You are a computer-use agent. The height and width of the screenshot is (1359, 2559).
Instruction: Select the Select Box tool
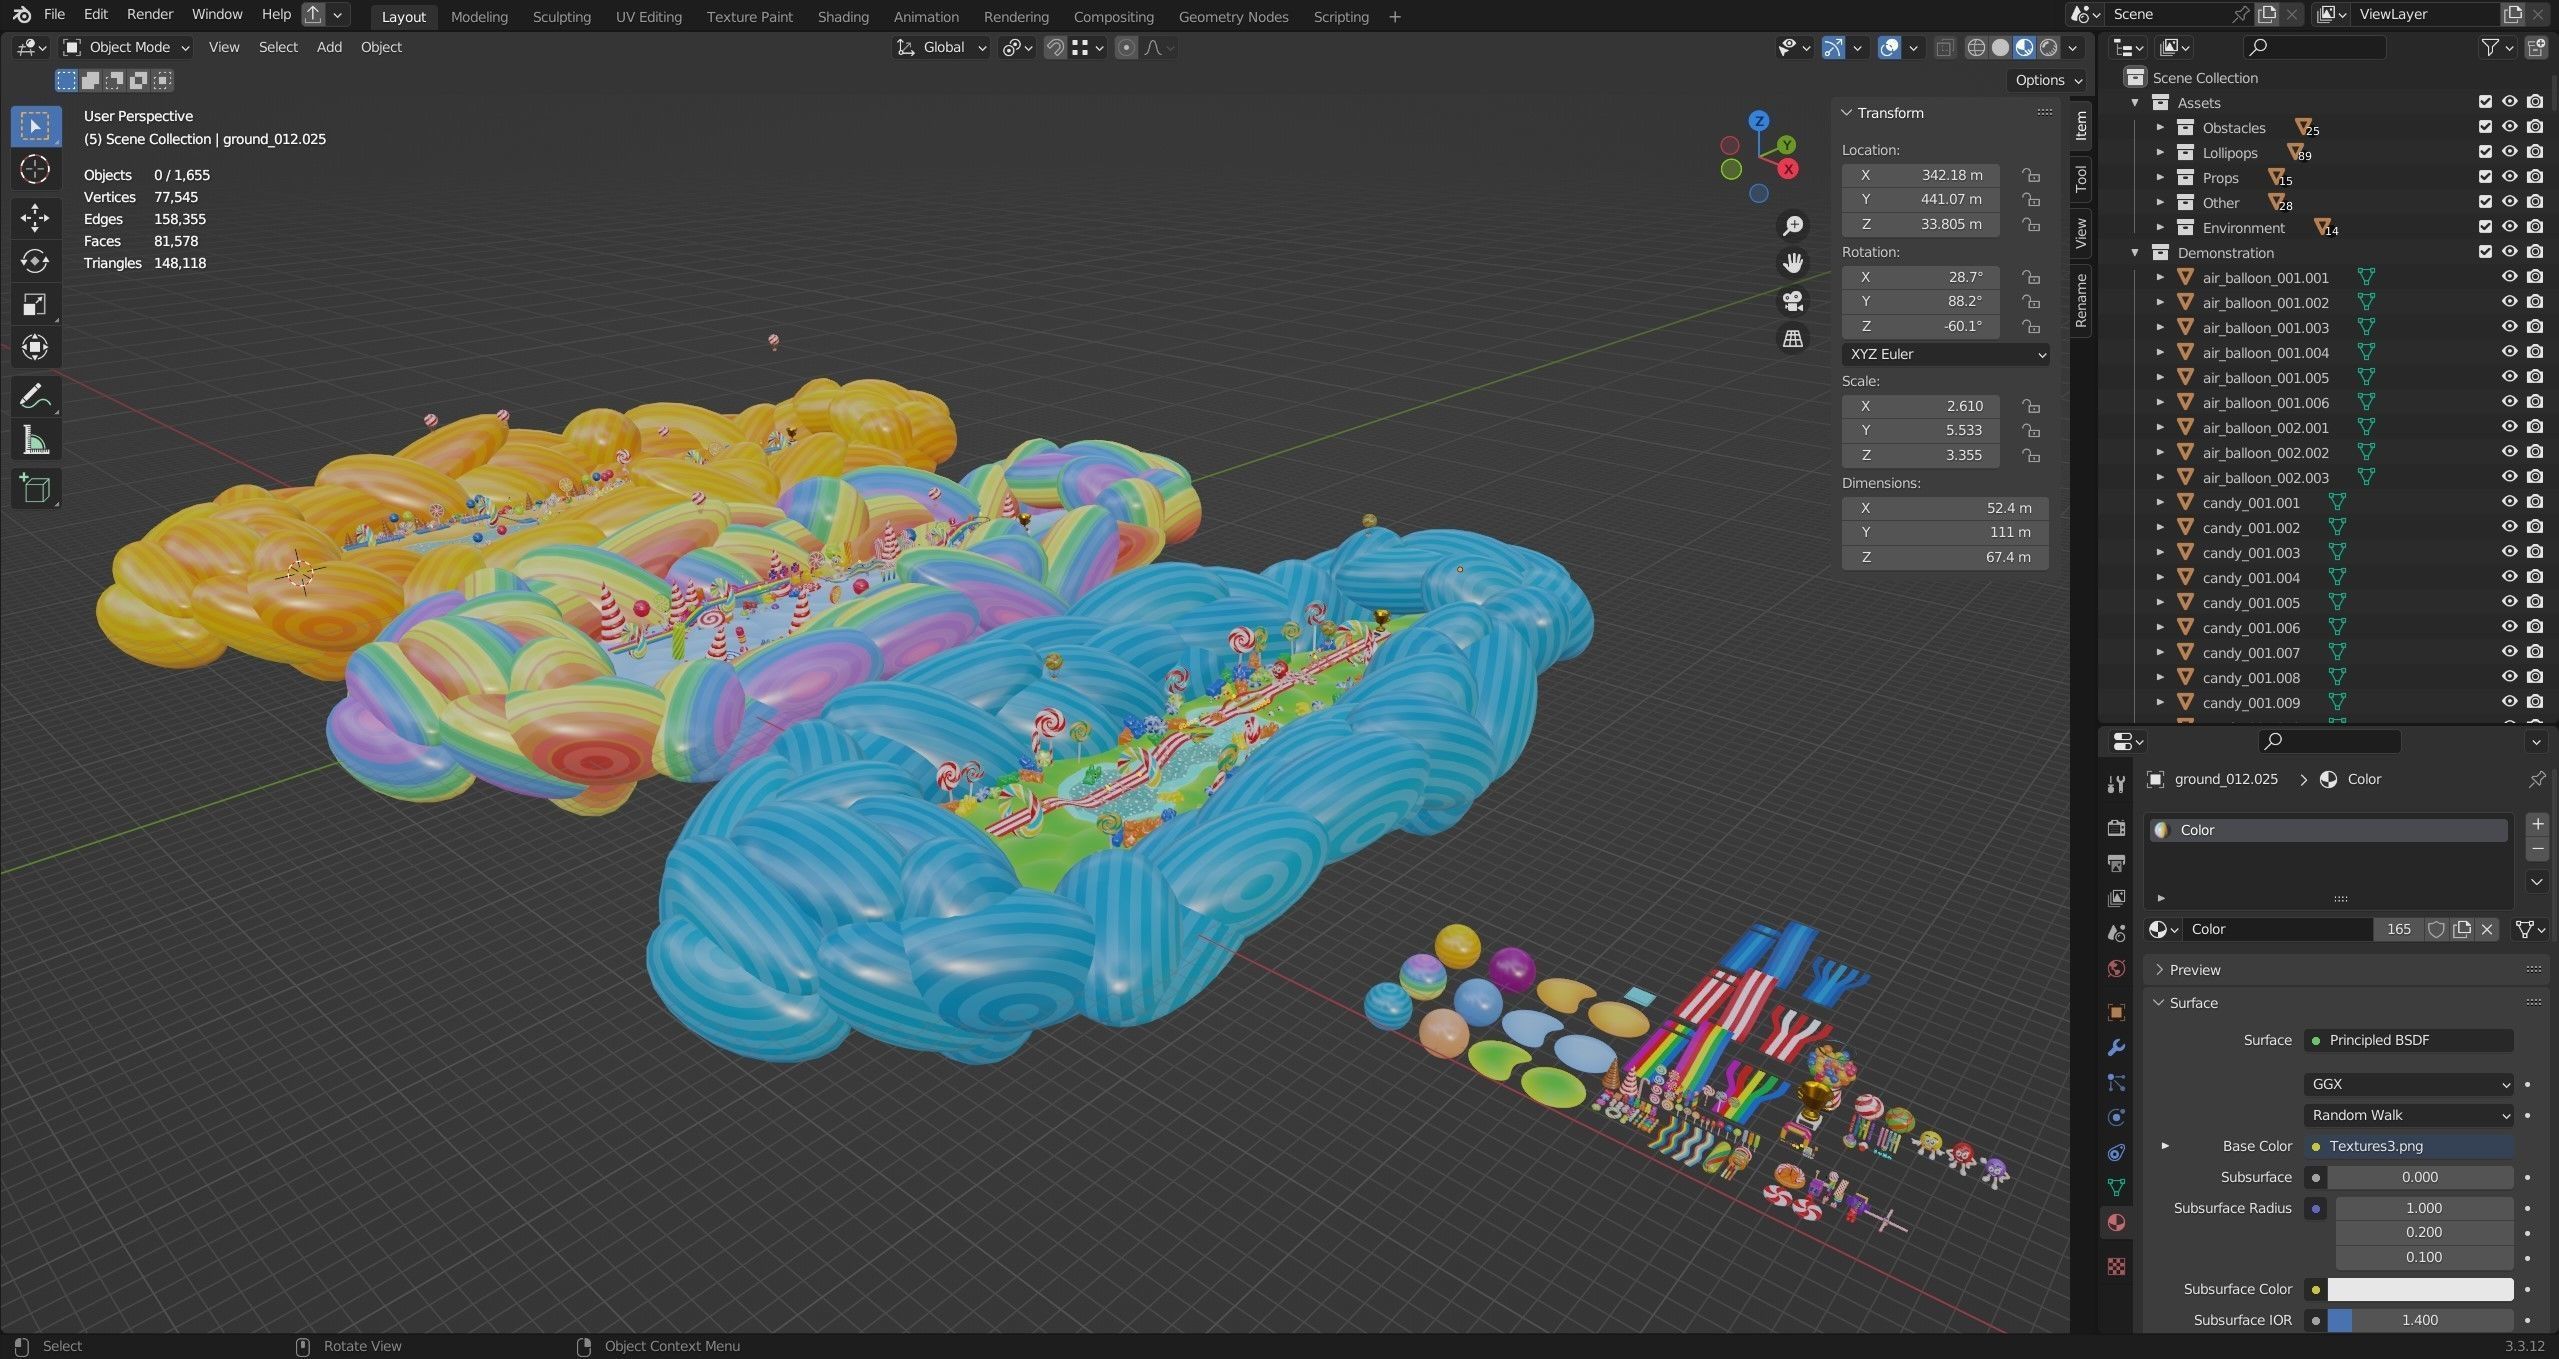(35, 126)
